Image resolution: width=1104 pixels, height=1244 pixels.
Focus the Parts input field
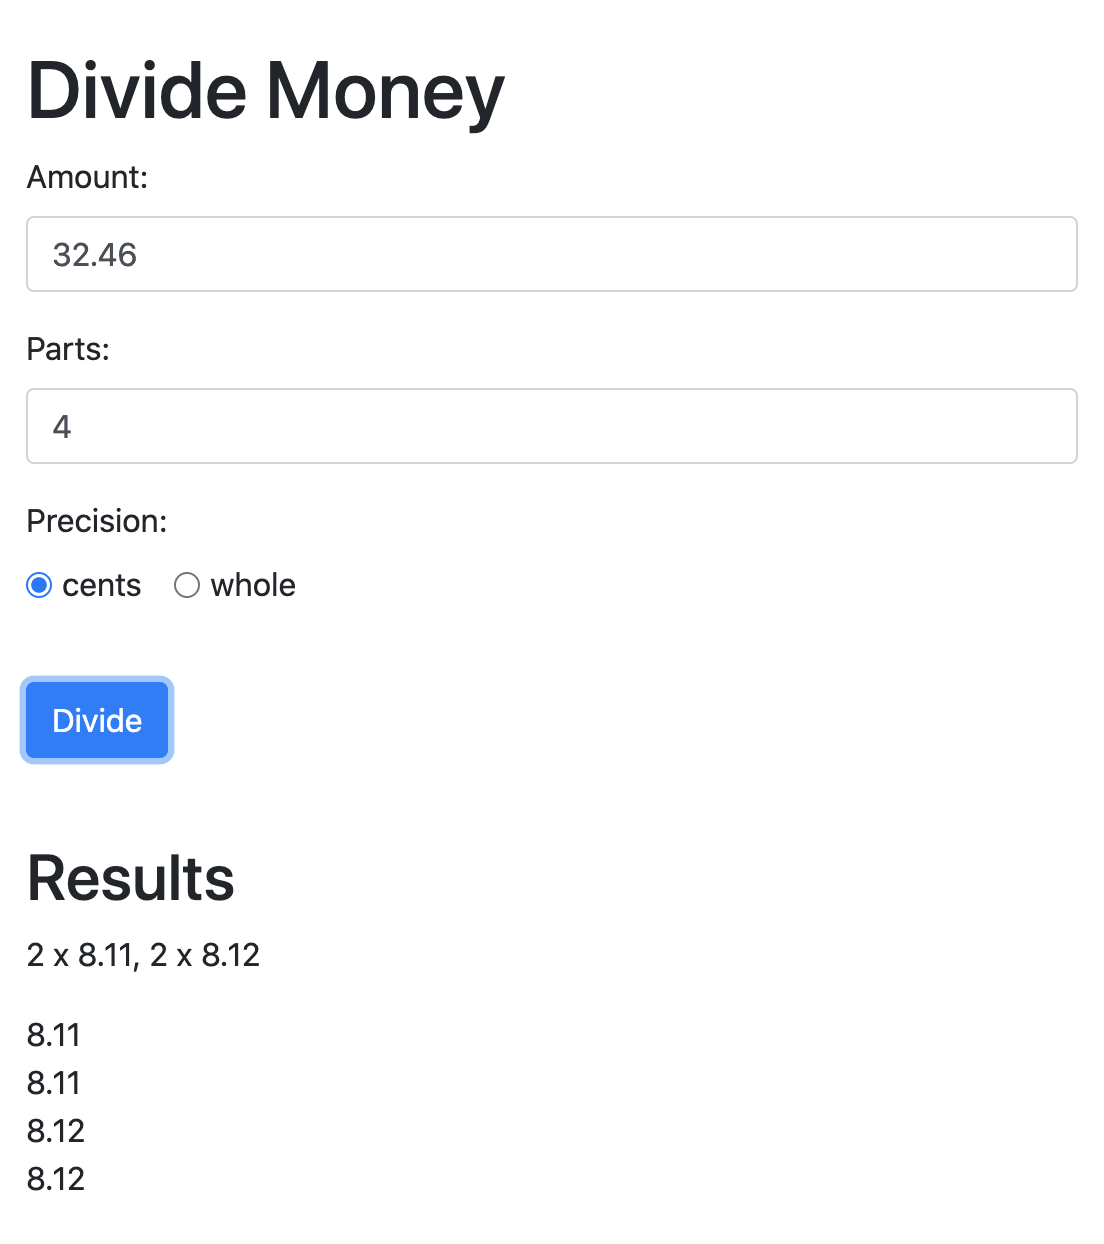[x=550, y=426]
